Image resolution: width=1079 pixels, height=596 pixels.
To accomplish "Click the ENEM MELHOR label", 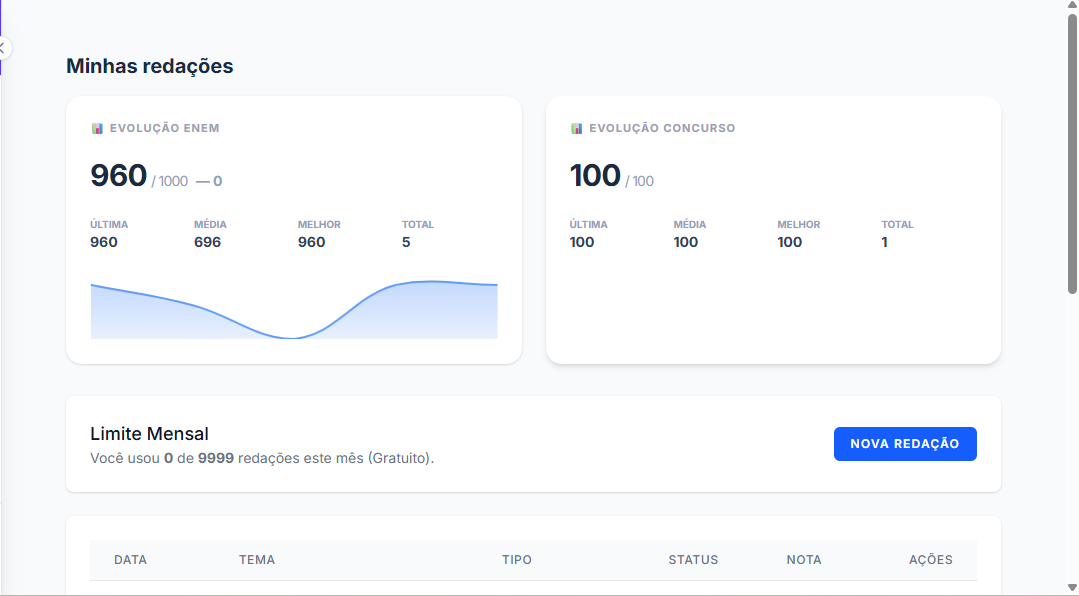I will [x=319, y=224].
